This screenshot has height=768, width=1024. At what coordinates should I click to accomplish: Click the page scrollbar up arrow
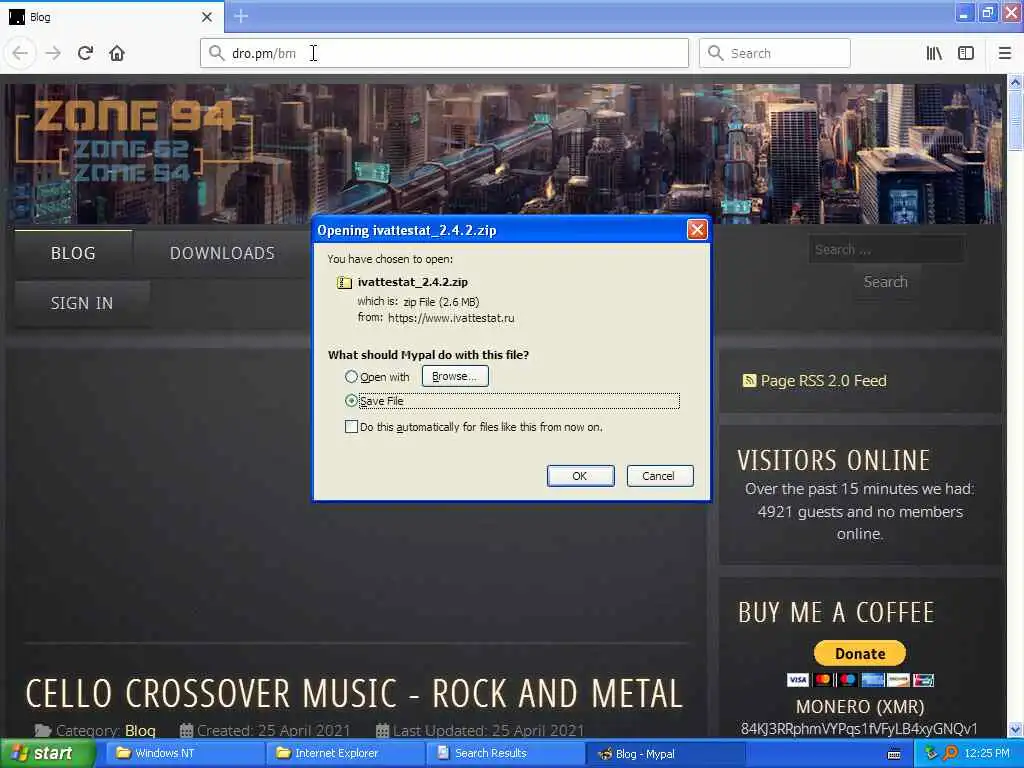point(1015,82)
